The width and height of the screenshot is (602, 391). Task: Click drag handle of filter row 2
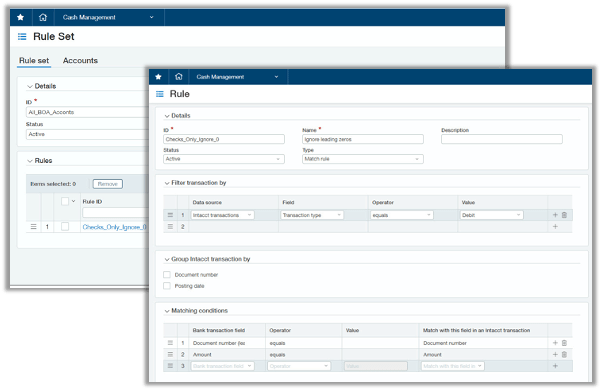coord(170,227)
